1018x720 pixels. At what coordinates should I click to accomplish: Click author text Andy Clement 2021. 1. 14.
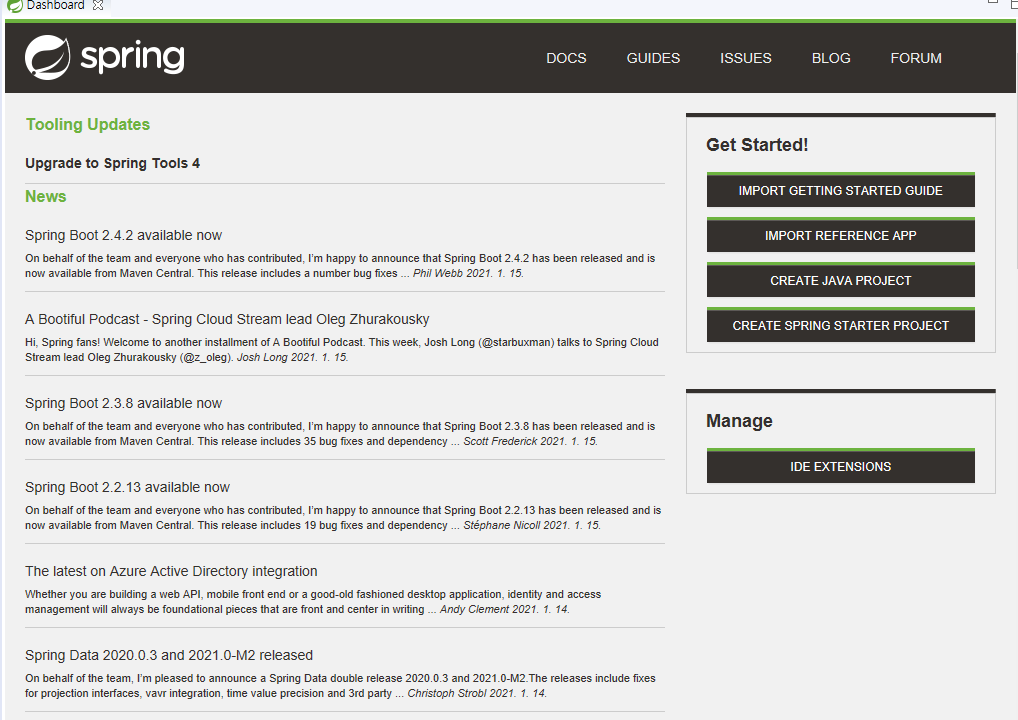[504, 609]
